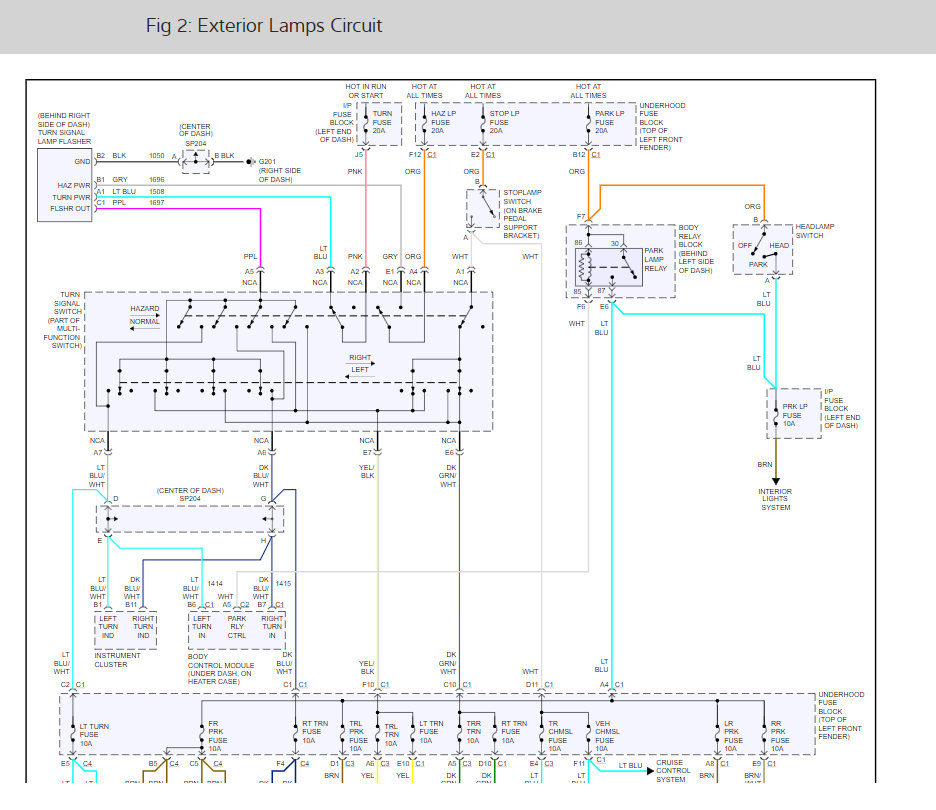Select the "HEADLAMP SWITCH" label
The height and width of the screenshot is (810, 936).
[814, 231]
